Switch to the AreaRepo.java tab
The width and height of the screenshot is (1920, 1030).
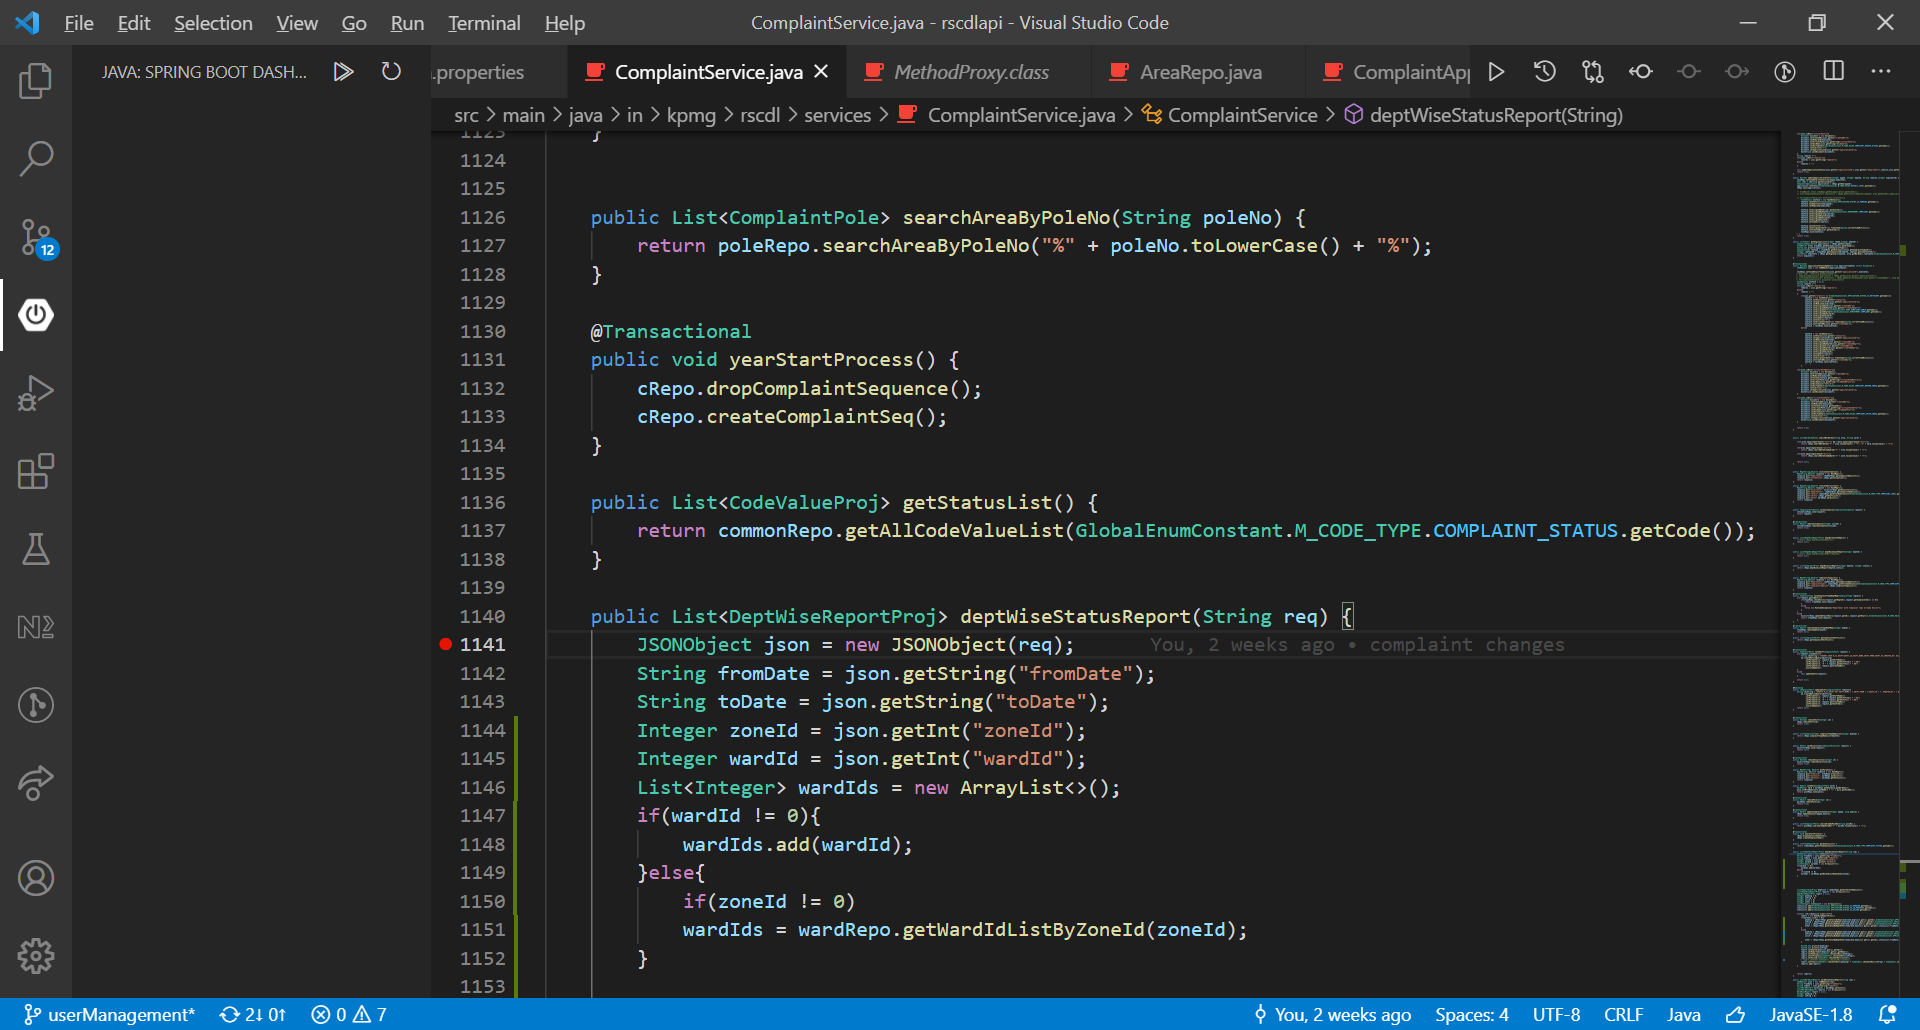tap(1200, 71)
